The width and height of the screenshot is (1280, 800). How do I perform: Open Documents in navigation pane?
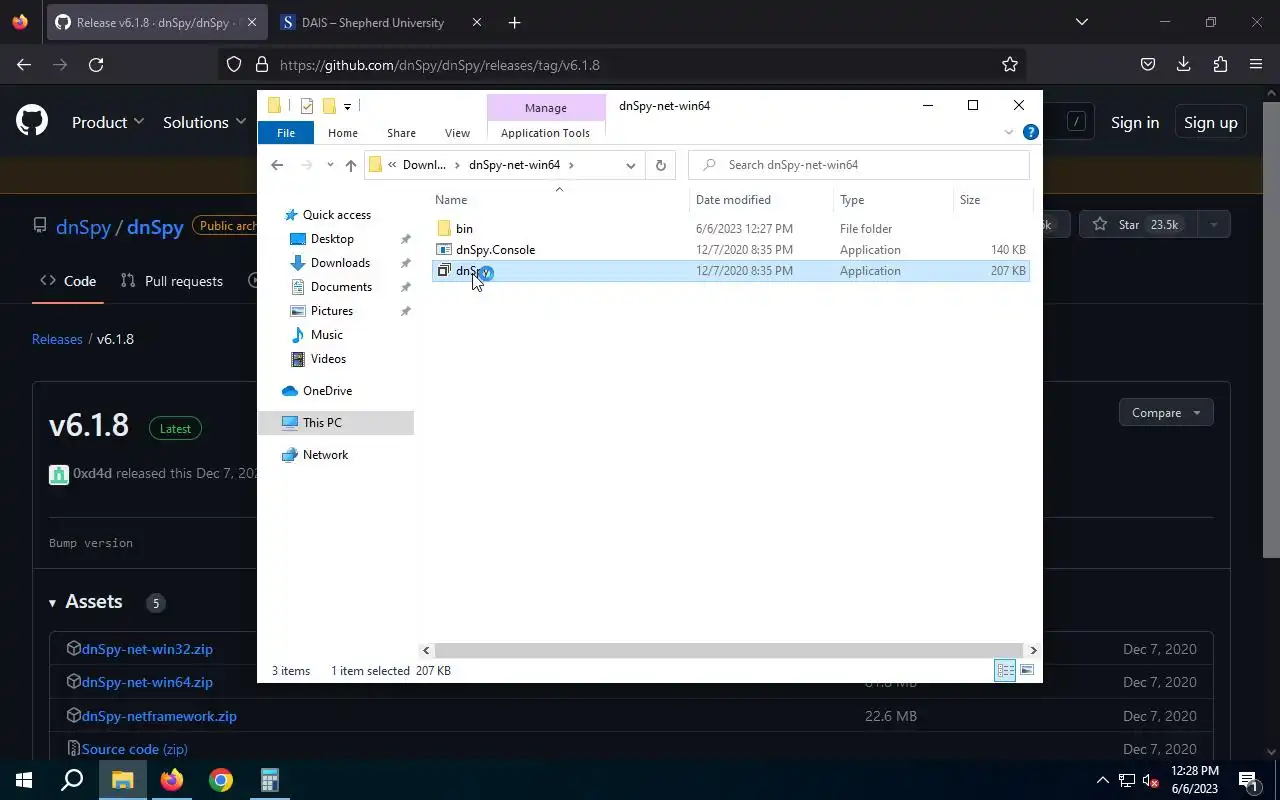click(341, 287)
